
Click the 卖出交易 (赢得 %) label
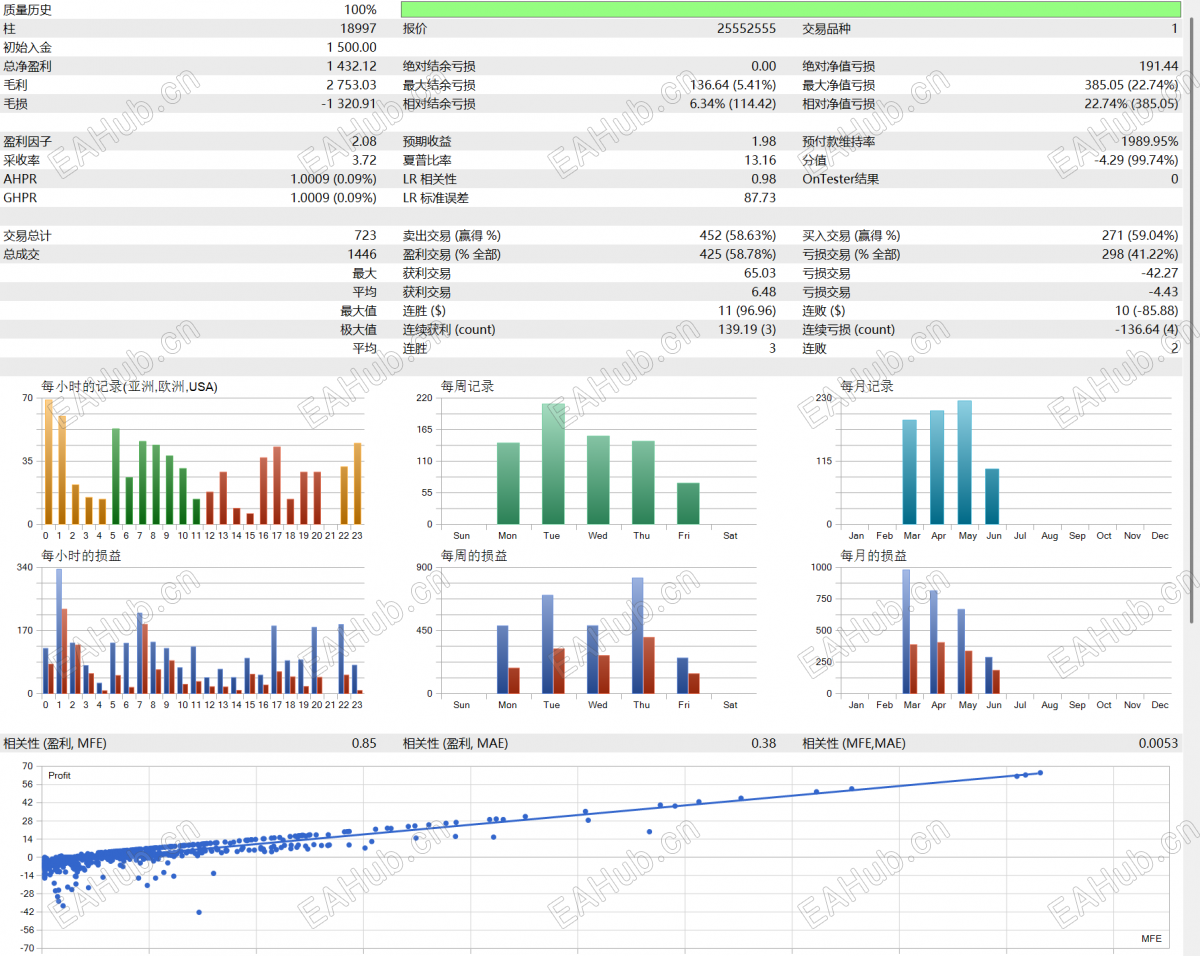click(x=452, y=237)
